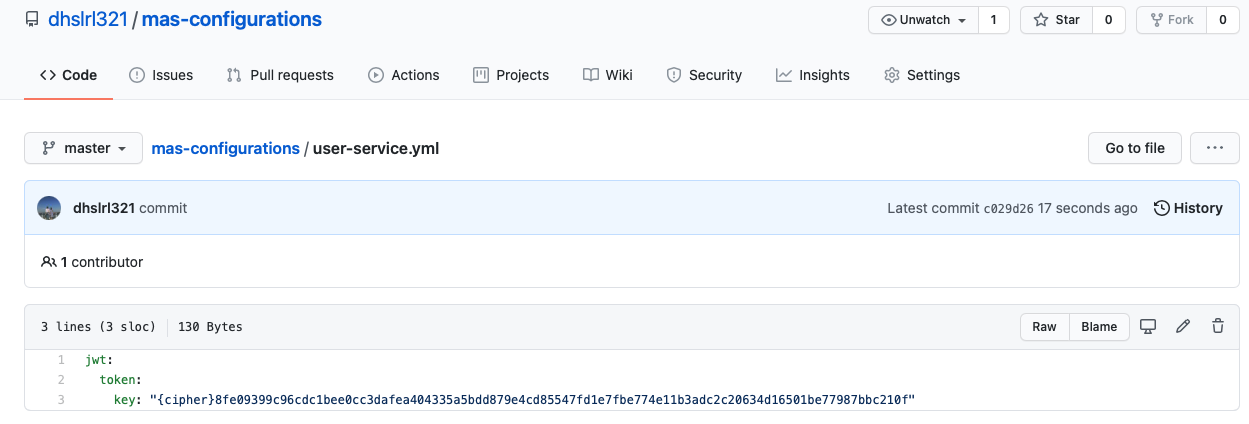Click user-service.yml file name
Viewport: 1249px width, 424px height.
[x=376, y=148]
